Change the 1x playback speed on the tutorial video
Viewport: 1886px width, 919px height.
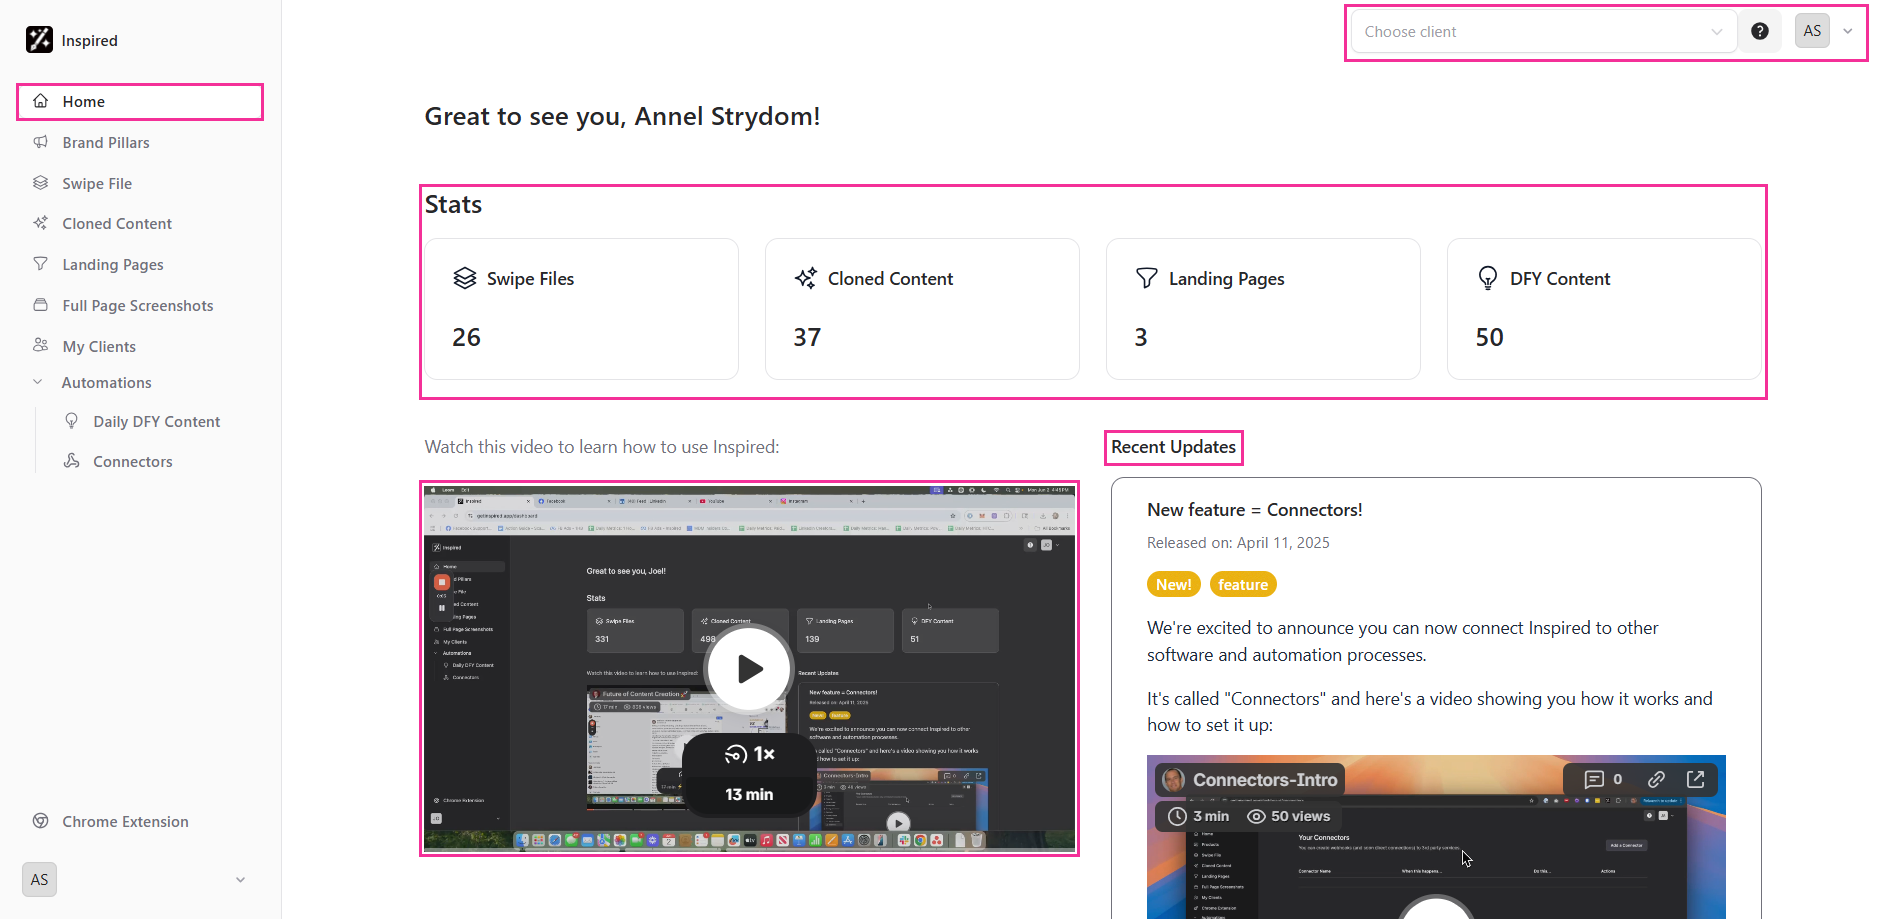click(750, 754)
